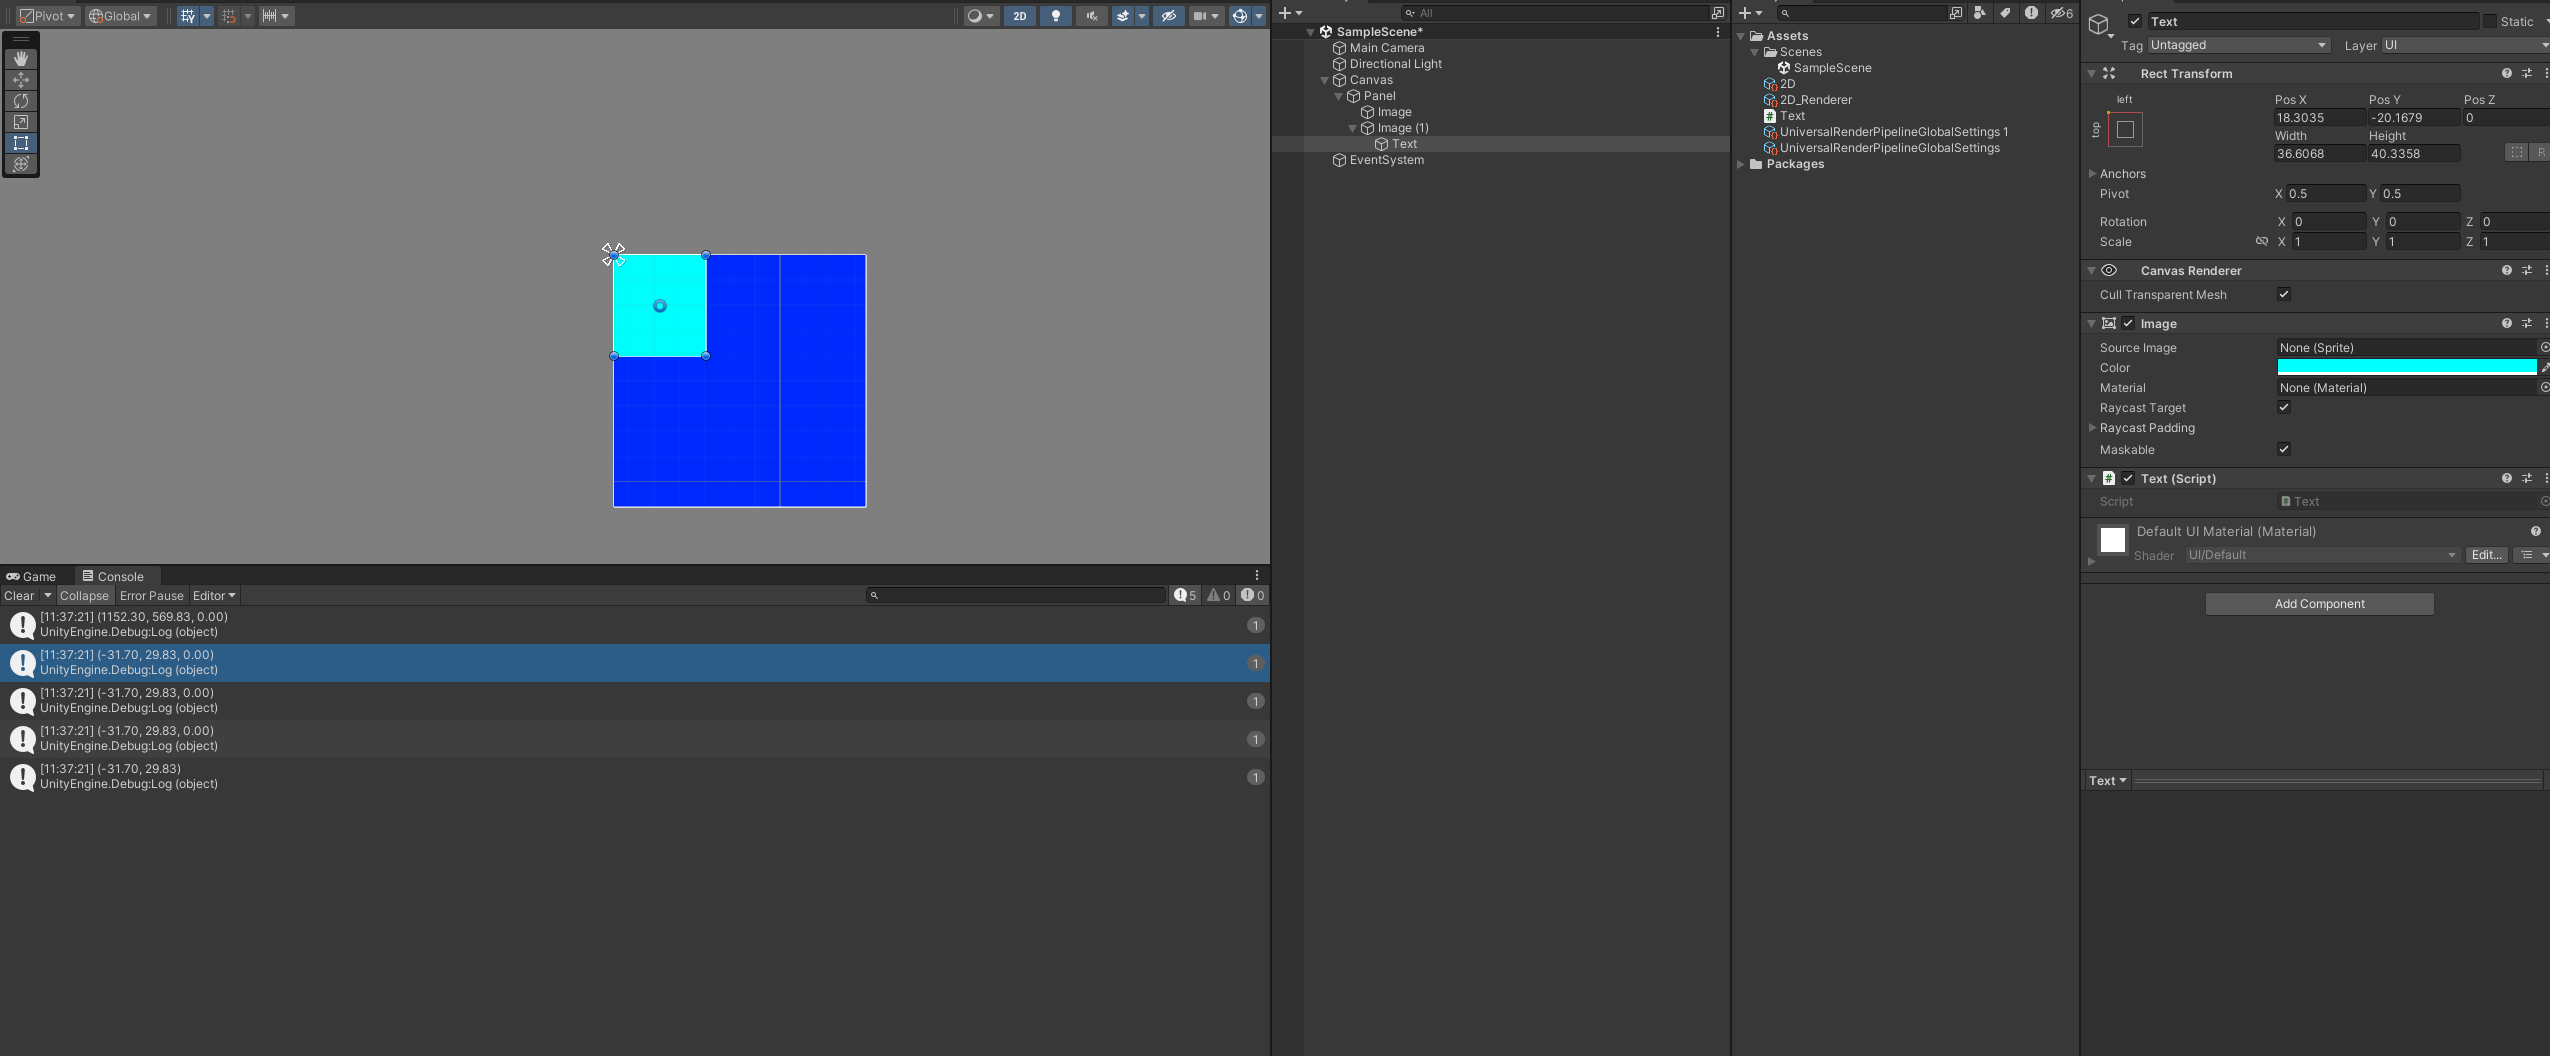Open Image component preset settings icon
The height and width of the screenshot is (1056, 2550).
pos(2527,323)
